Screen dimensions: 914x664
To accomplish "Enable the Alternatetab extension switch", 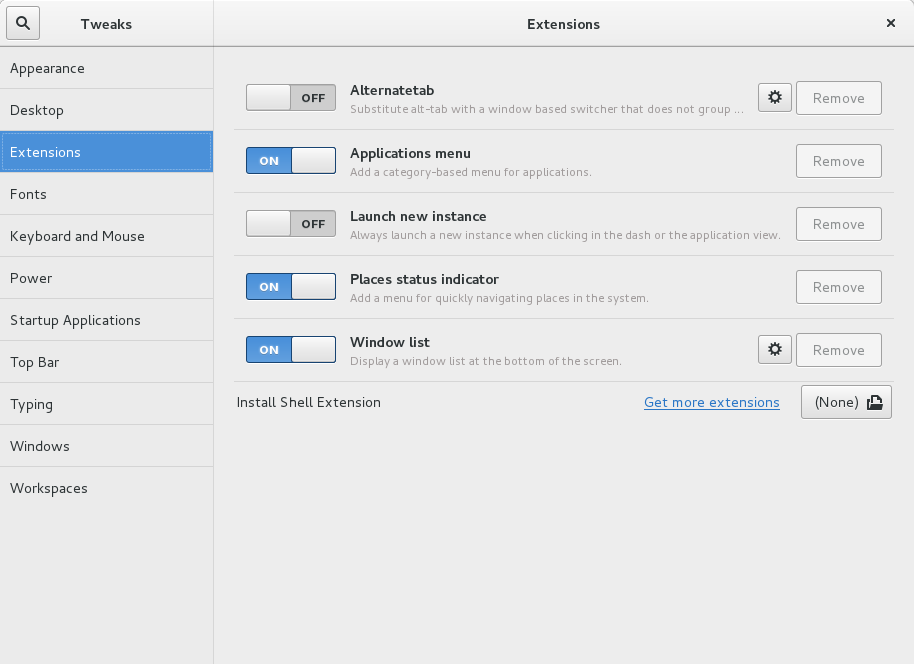I will click(291, 97).
